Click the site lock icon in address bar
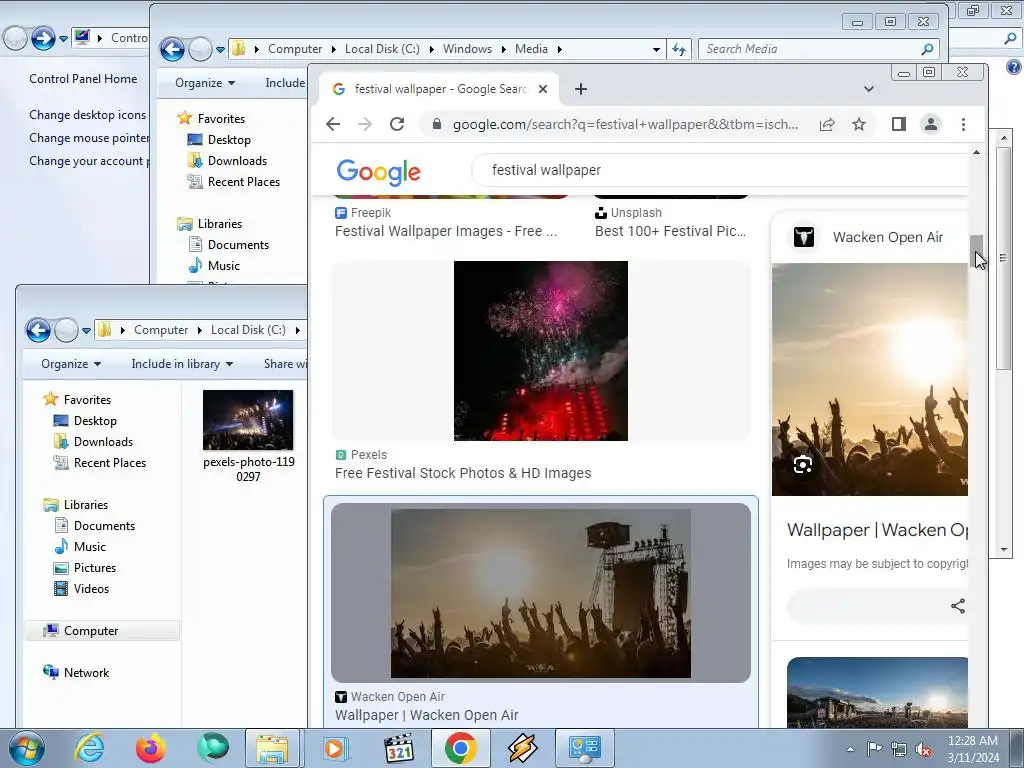Image resolution: width=1024 pixels, height=768 pixels. (437, 124)
